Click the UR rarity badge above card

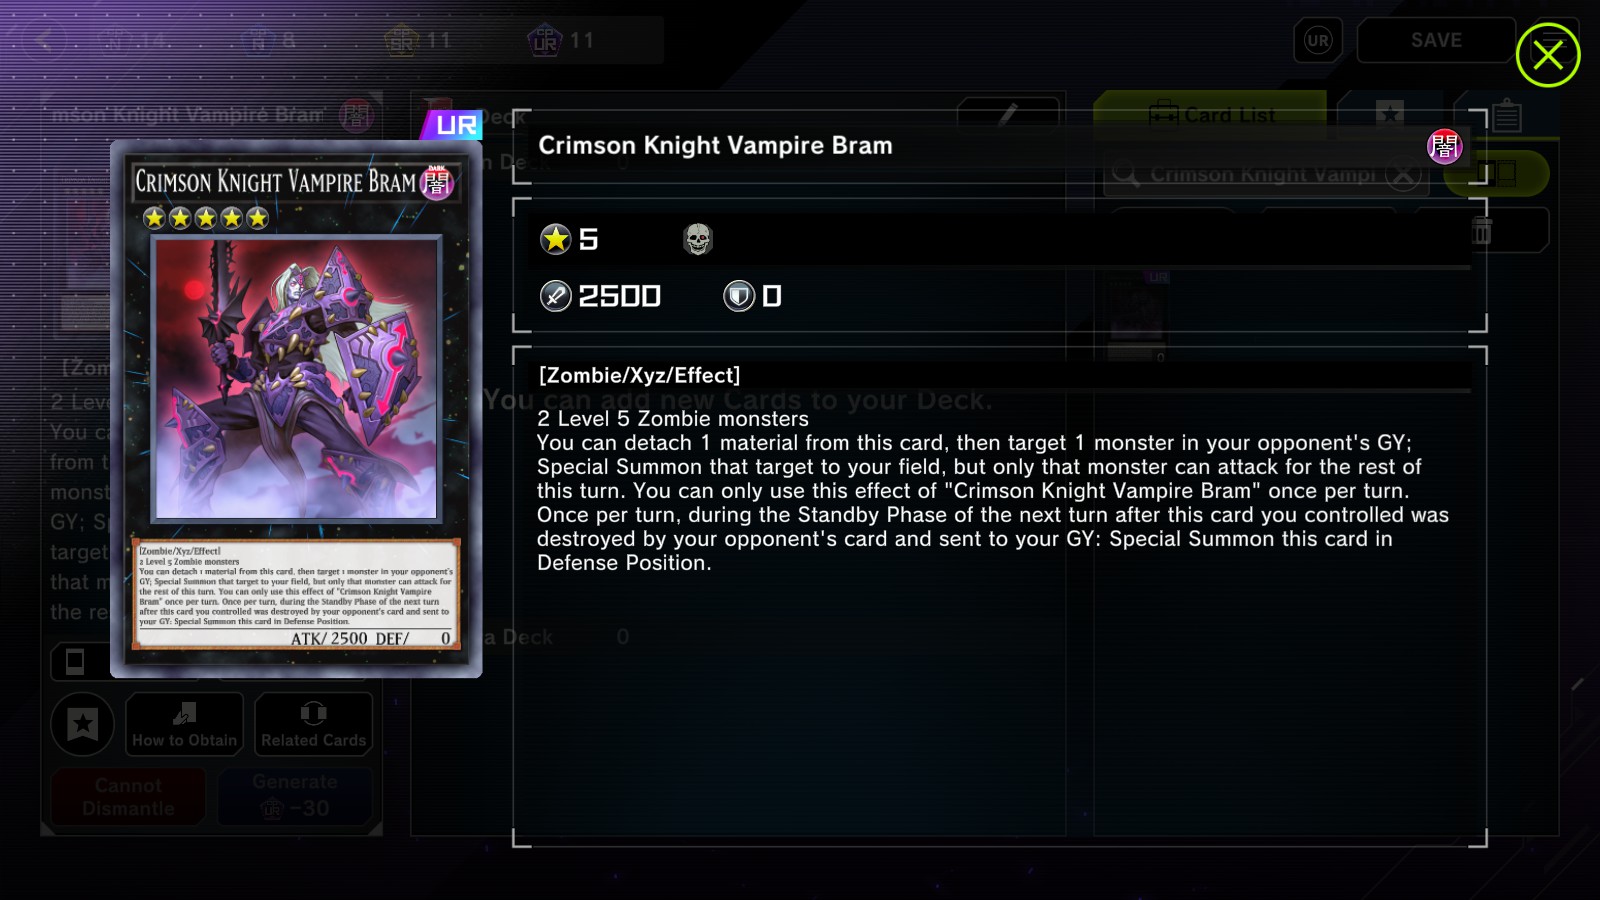[453, 125]
